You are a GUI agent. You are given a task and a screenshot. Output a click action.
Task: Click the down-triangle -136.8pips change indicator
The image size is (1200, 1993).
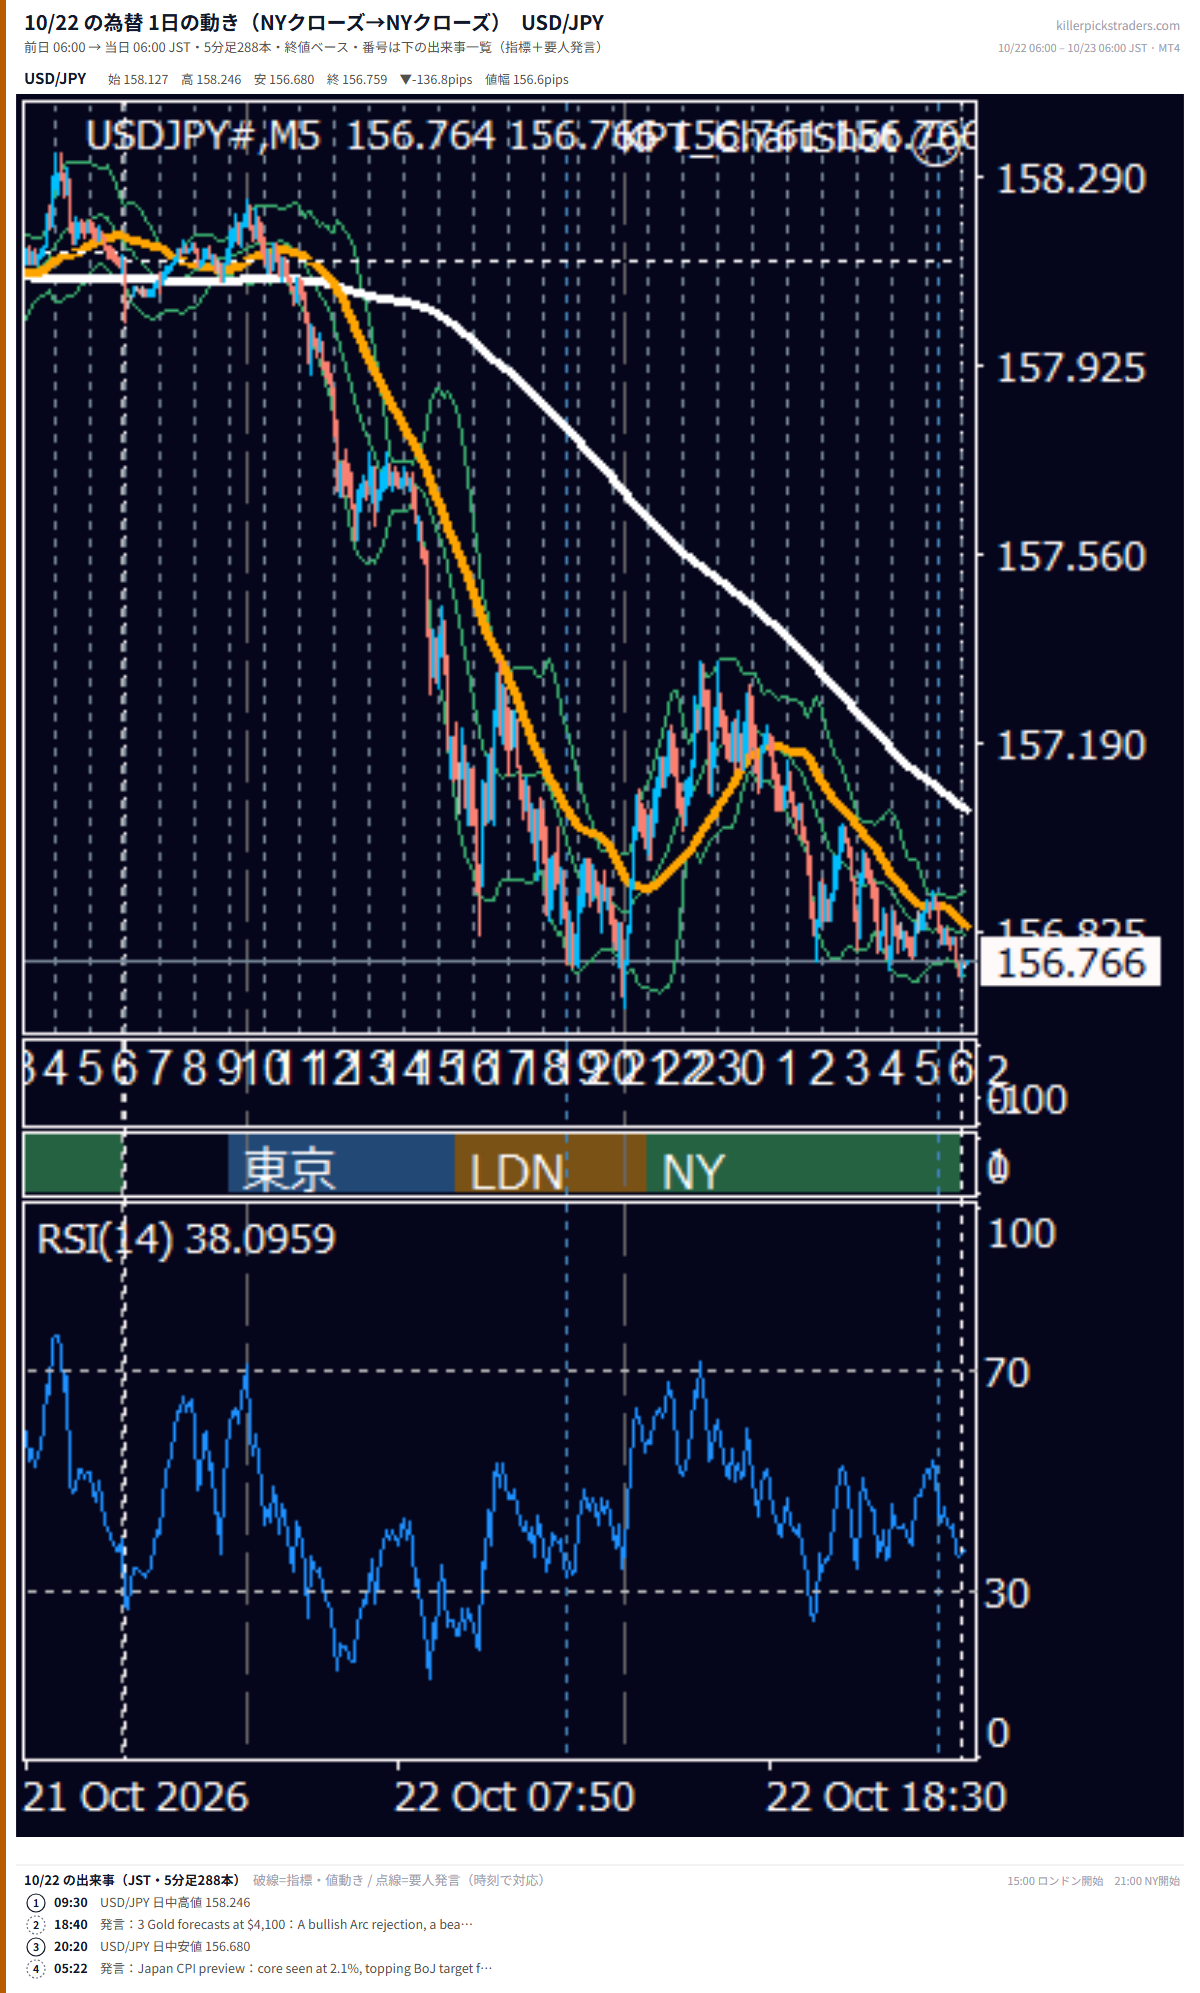point(436,79)
